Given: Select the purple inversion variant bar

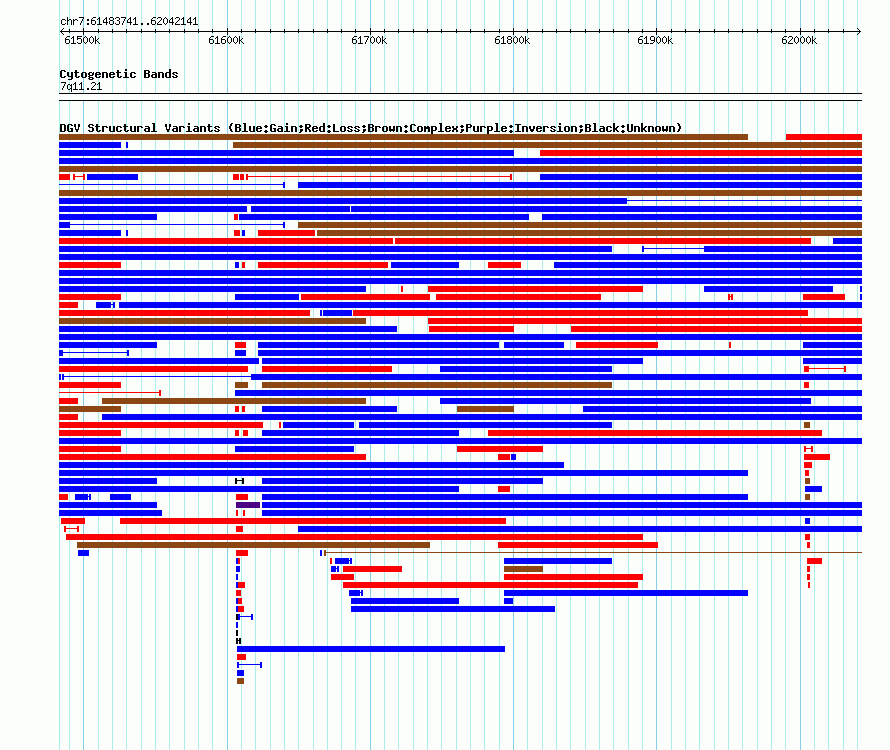Looking at the screenshot, I should click(248, 505).
